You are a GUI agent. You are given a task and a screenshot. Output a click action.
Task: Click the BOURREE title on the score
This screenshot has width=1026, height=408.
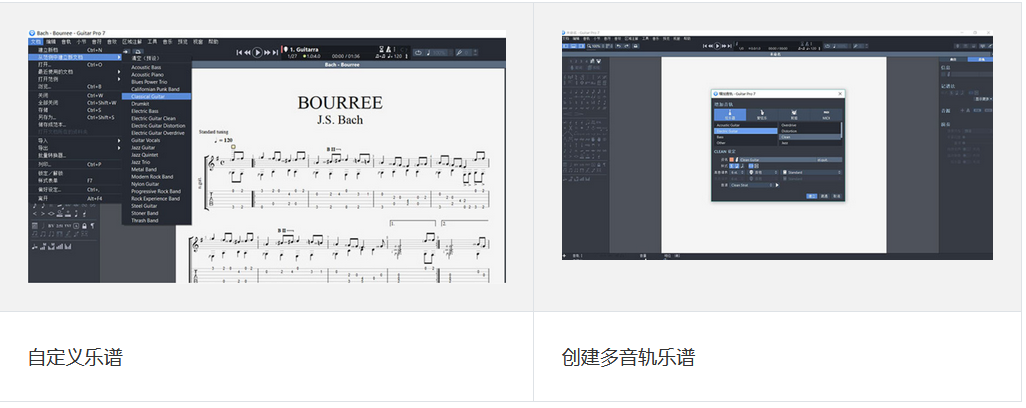pyautogui.click(x=340, y=103)
